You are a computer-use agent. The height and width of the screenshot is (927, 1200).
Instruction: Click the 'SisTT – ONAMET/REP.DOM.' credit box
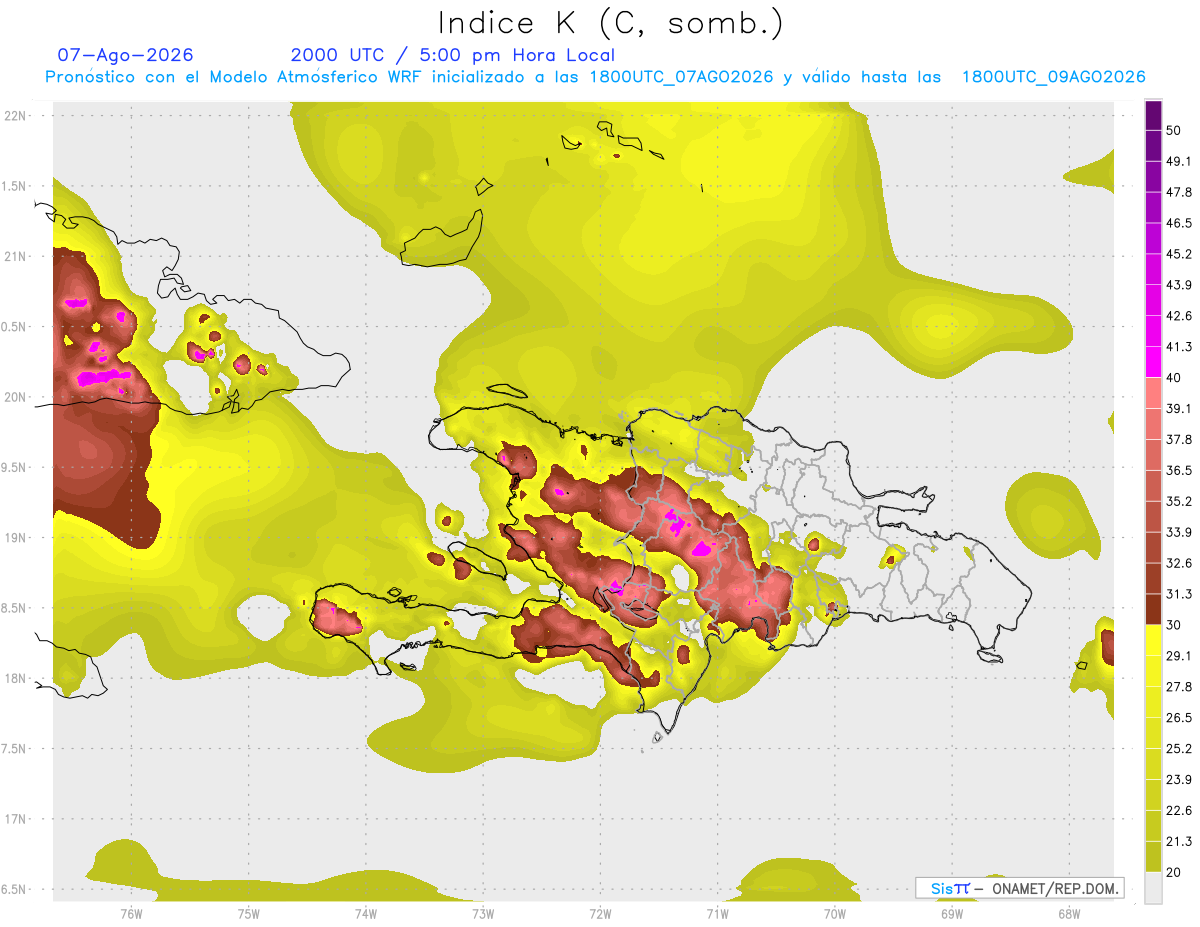pos(1019,888)
